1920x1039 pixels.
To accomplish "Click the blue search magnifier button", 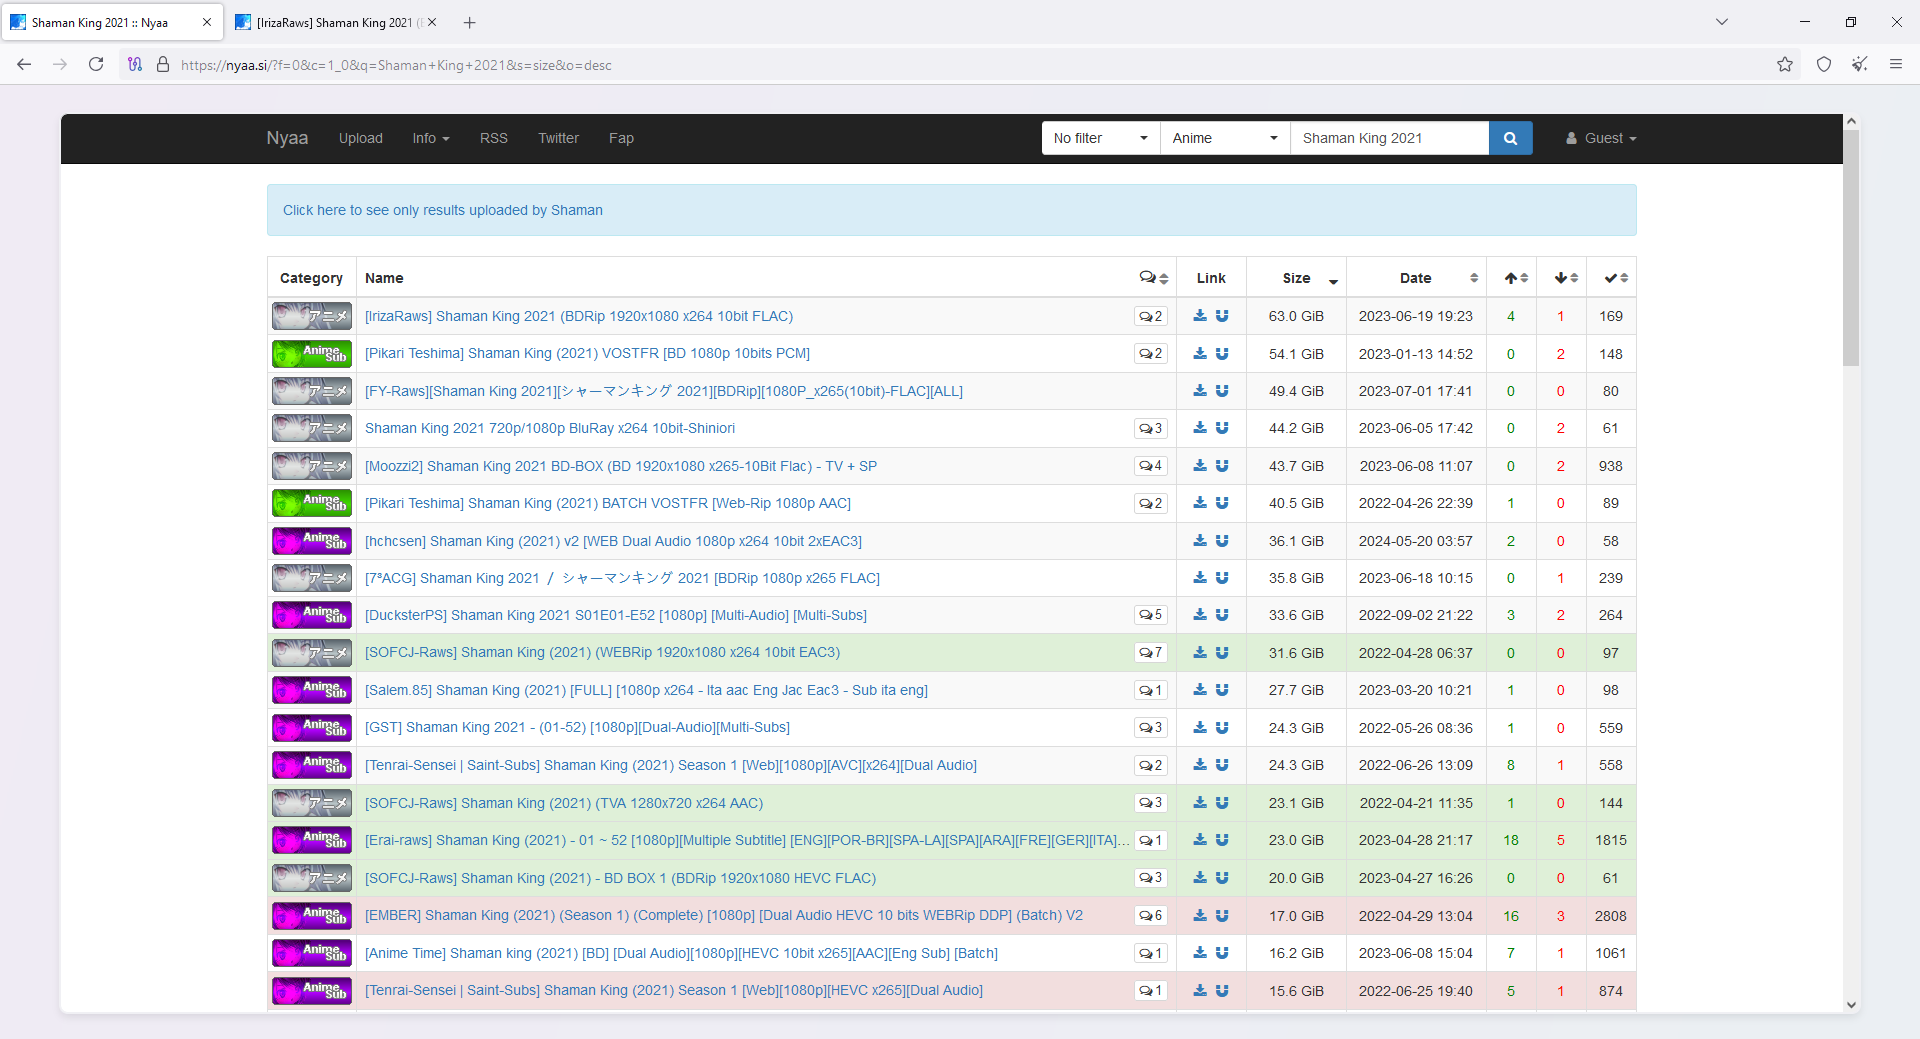I will 1510,138.
